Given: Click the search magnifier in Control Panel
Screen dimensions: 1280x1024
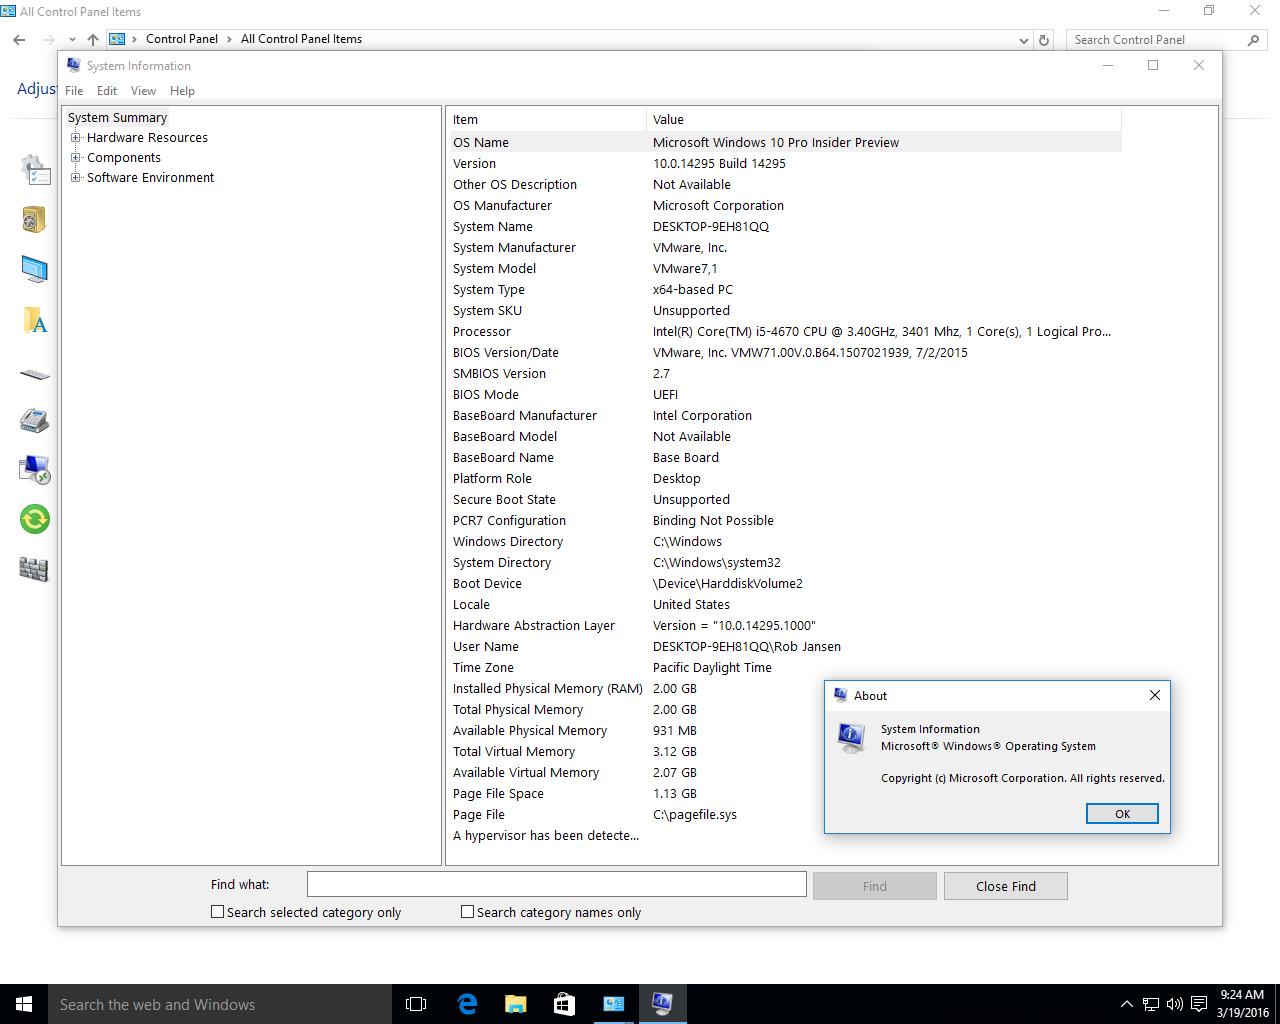Looking at the screenshot, I should click(x=1253, y=40).
